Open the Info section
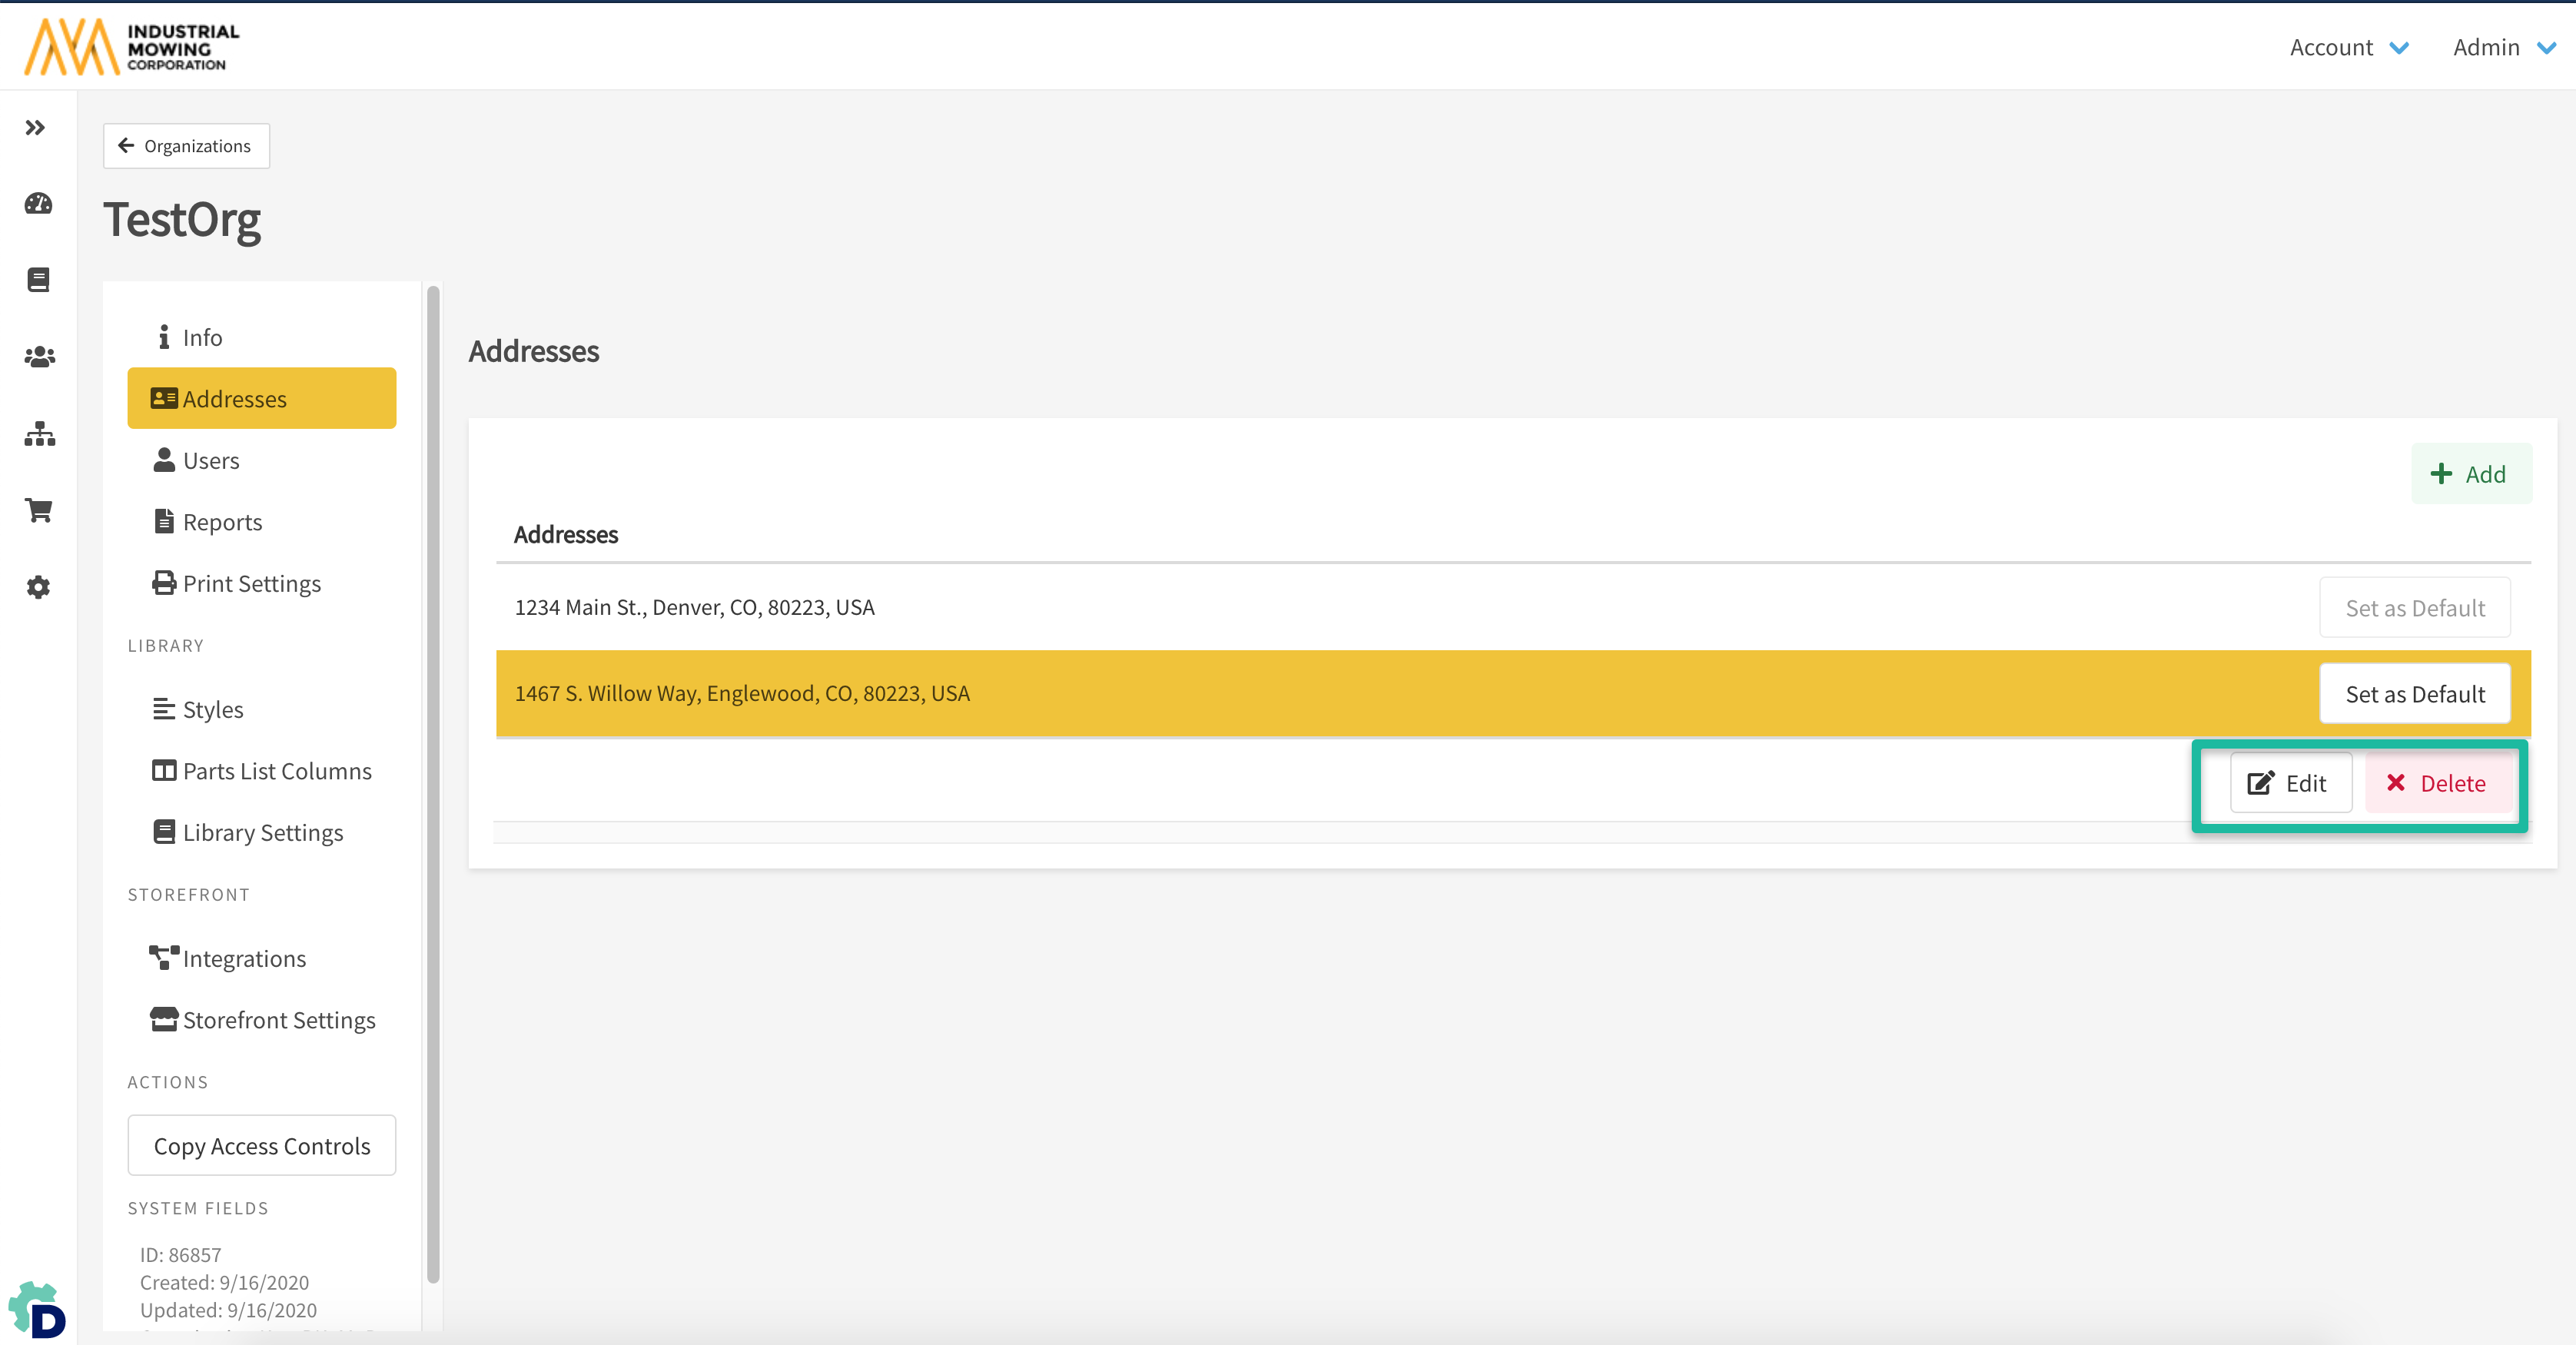Screen dimensions: 2576x1345 201,338
